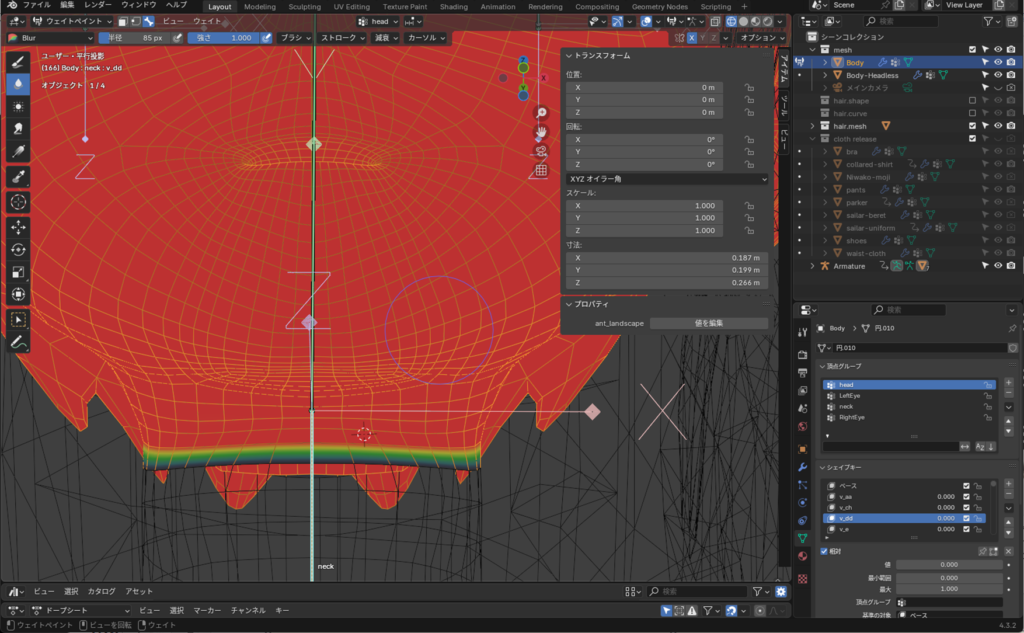This screenshot has height=633, width=1024.
Task: Activate the Move tool in toolbar
Action: point(18,227)
